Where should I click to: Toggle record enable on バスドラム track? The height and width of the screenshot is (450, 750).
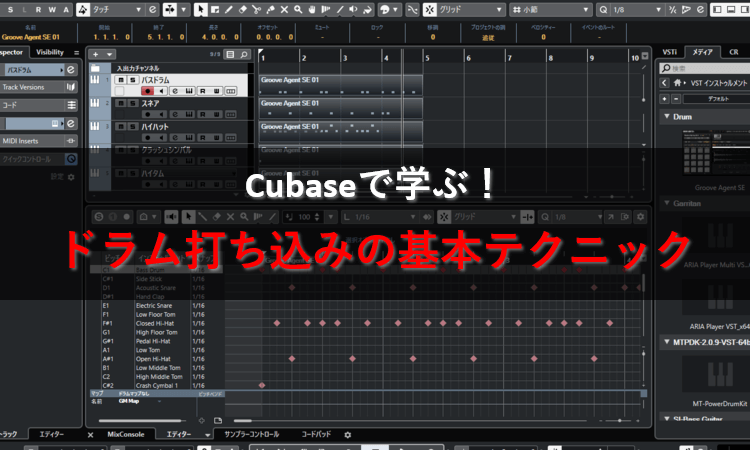[x=147, y=91]
